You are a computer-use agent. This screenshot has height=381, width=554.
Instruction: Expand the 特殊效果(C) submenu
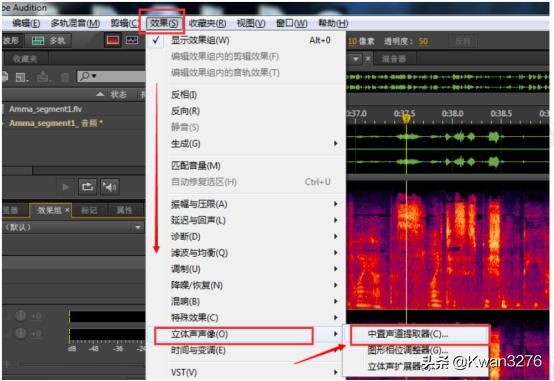(x=246, y=318)
